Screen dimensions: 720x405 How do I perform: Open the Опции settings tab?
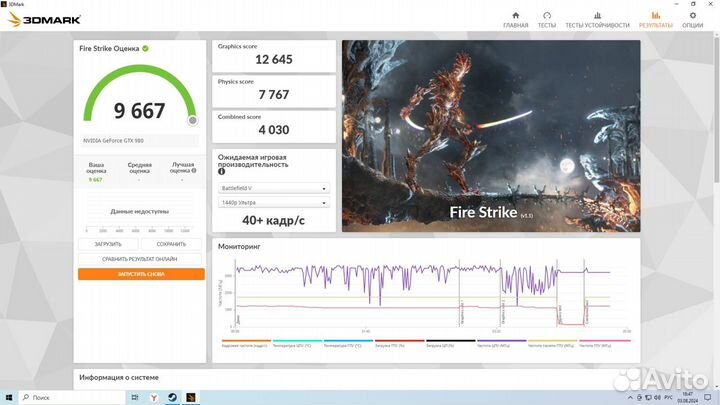(692, 19)
